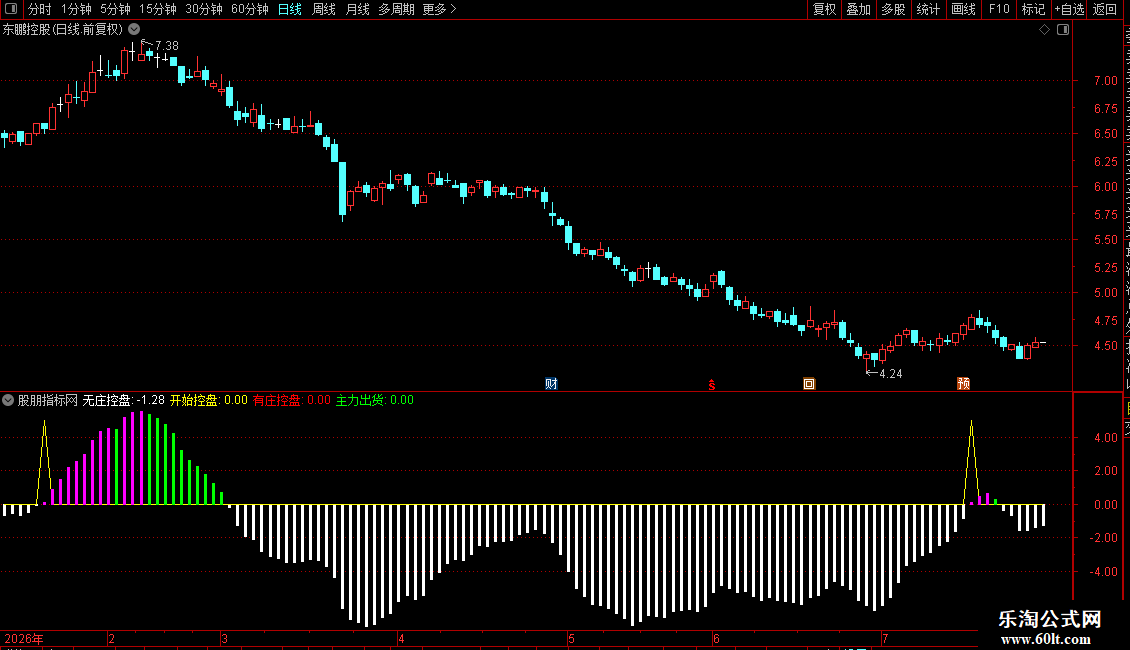Click the 预 forecast marker icon
The height and width of the screenshot is (650, 1130).
[x=964, y=383]
